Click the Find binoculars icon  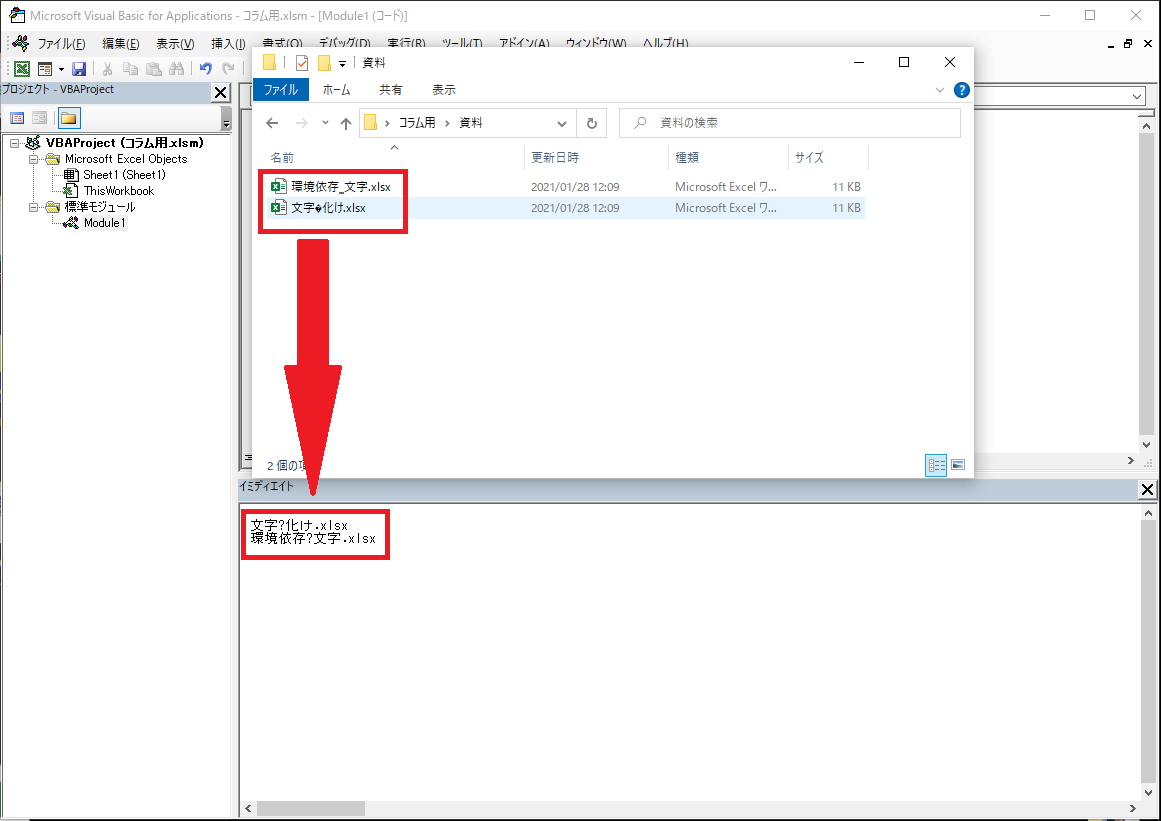pos(176,69)
